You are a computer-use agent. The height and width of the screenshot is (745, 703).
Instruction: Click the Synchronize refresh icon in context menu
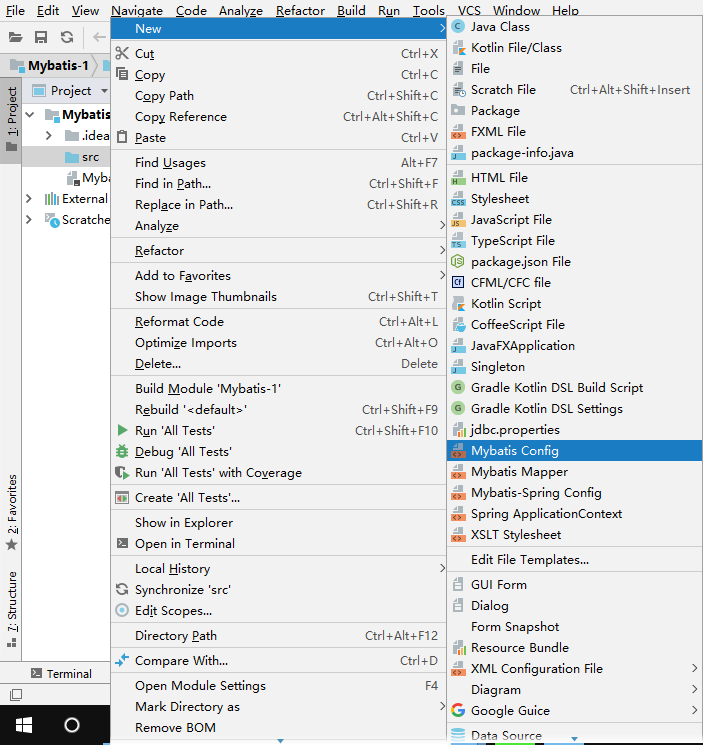coord(122,589)
